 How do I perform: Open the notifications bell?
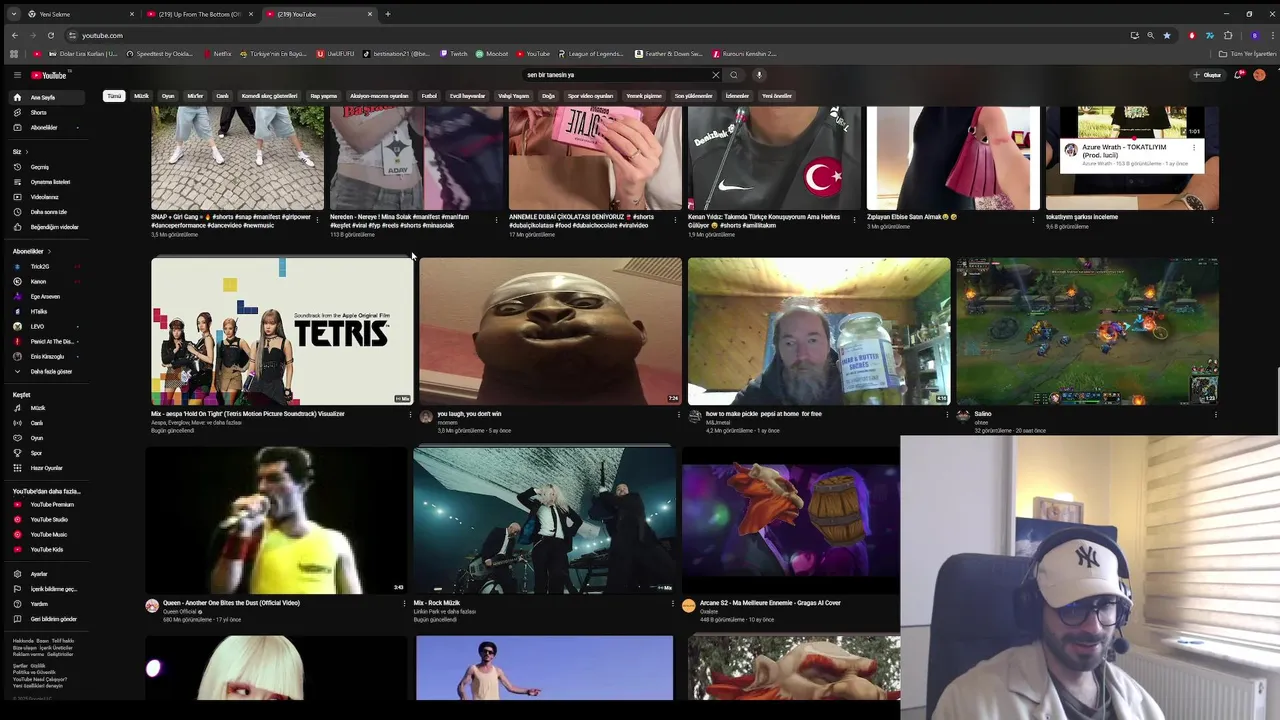(x=1238, y=75)
